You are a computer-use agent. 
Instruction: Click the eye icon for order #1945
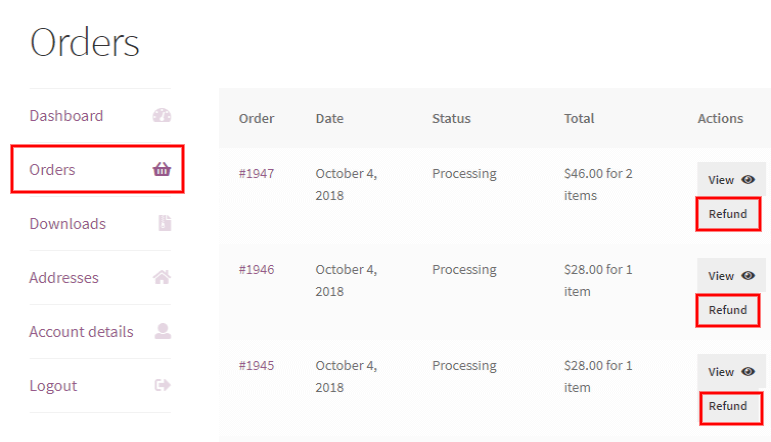click(x=748, y=372)
